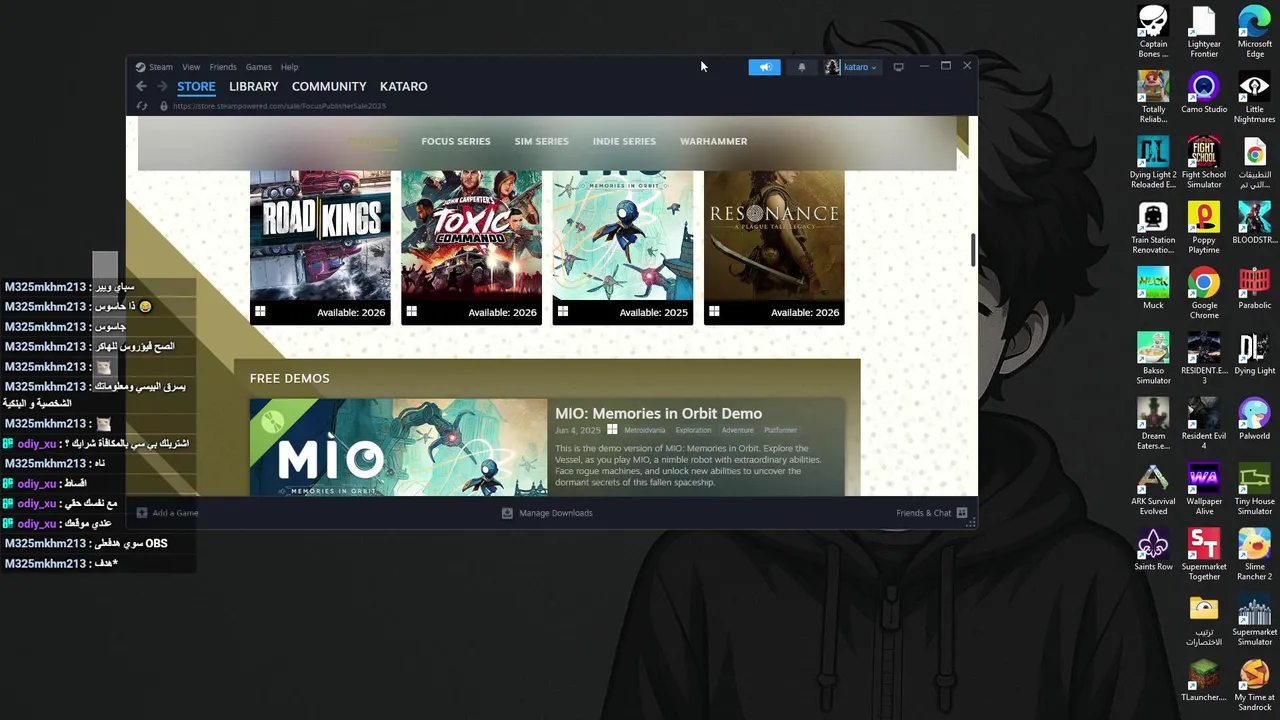Jump to INDIE SERIES section
Image resolution: width=1280 pixels, height=720 pixels.
(x=624, y=141)
